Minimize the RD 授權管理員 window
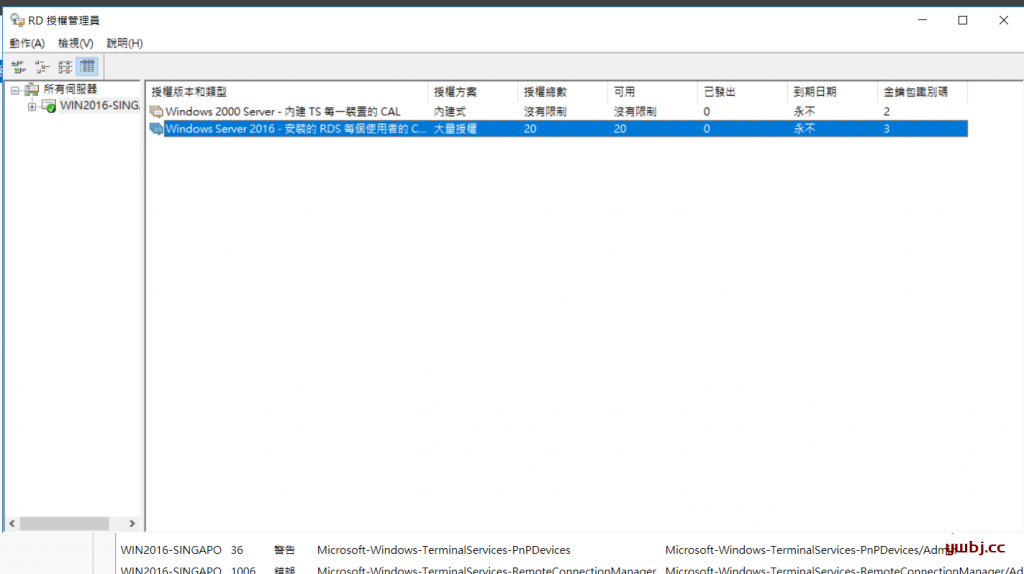This screenshot has height=574, width=1024. point(922,20)
